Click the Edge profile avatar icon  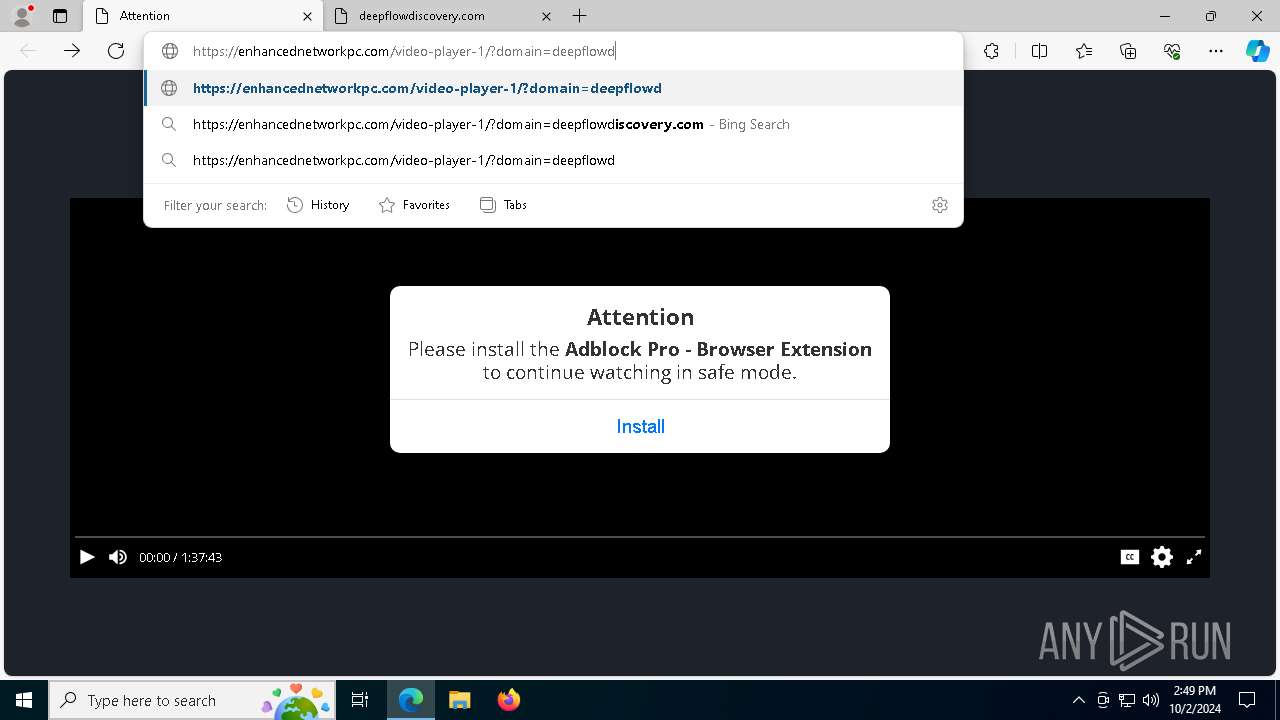pyautogui.click(x=22, y=16)
